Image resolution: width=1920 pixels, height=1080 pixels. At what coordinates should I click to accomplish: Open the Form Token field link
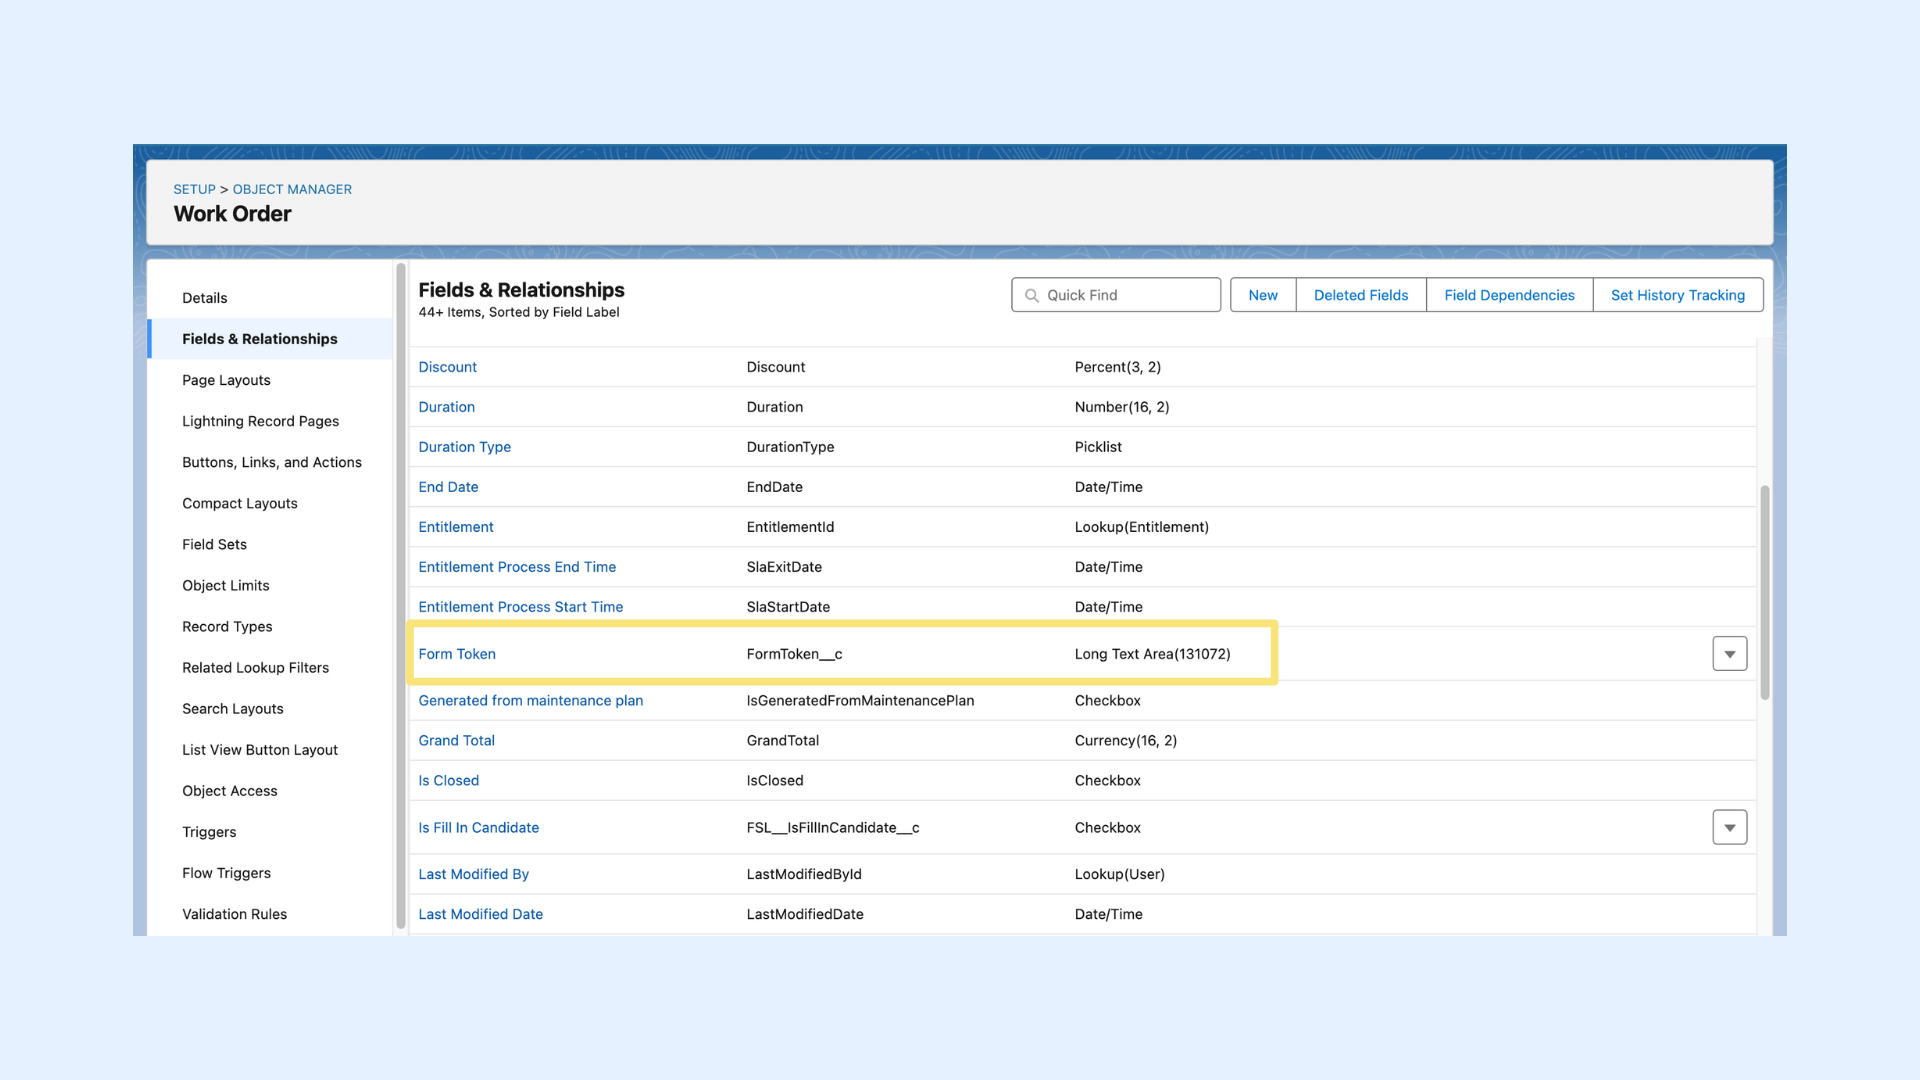coord(457,654)
